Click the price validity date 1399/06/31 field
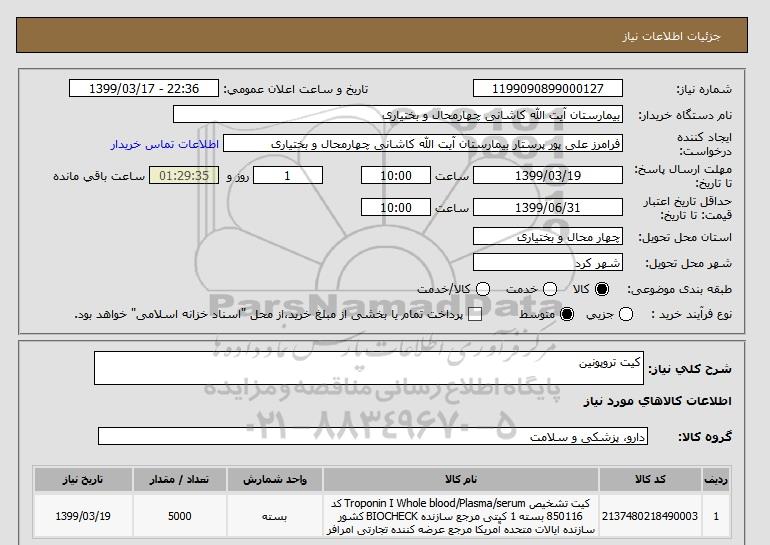The width and height of the screenshot is (770, 545). pos(548,207)
